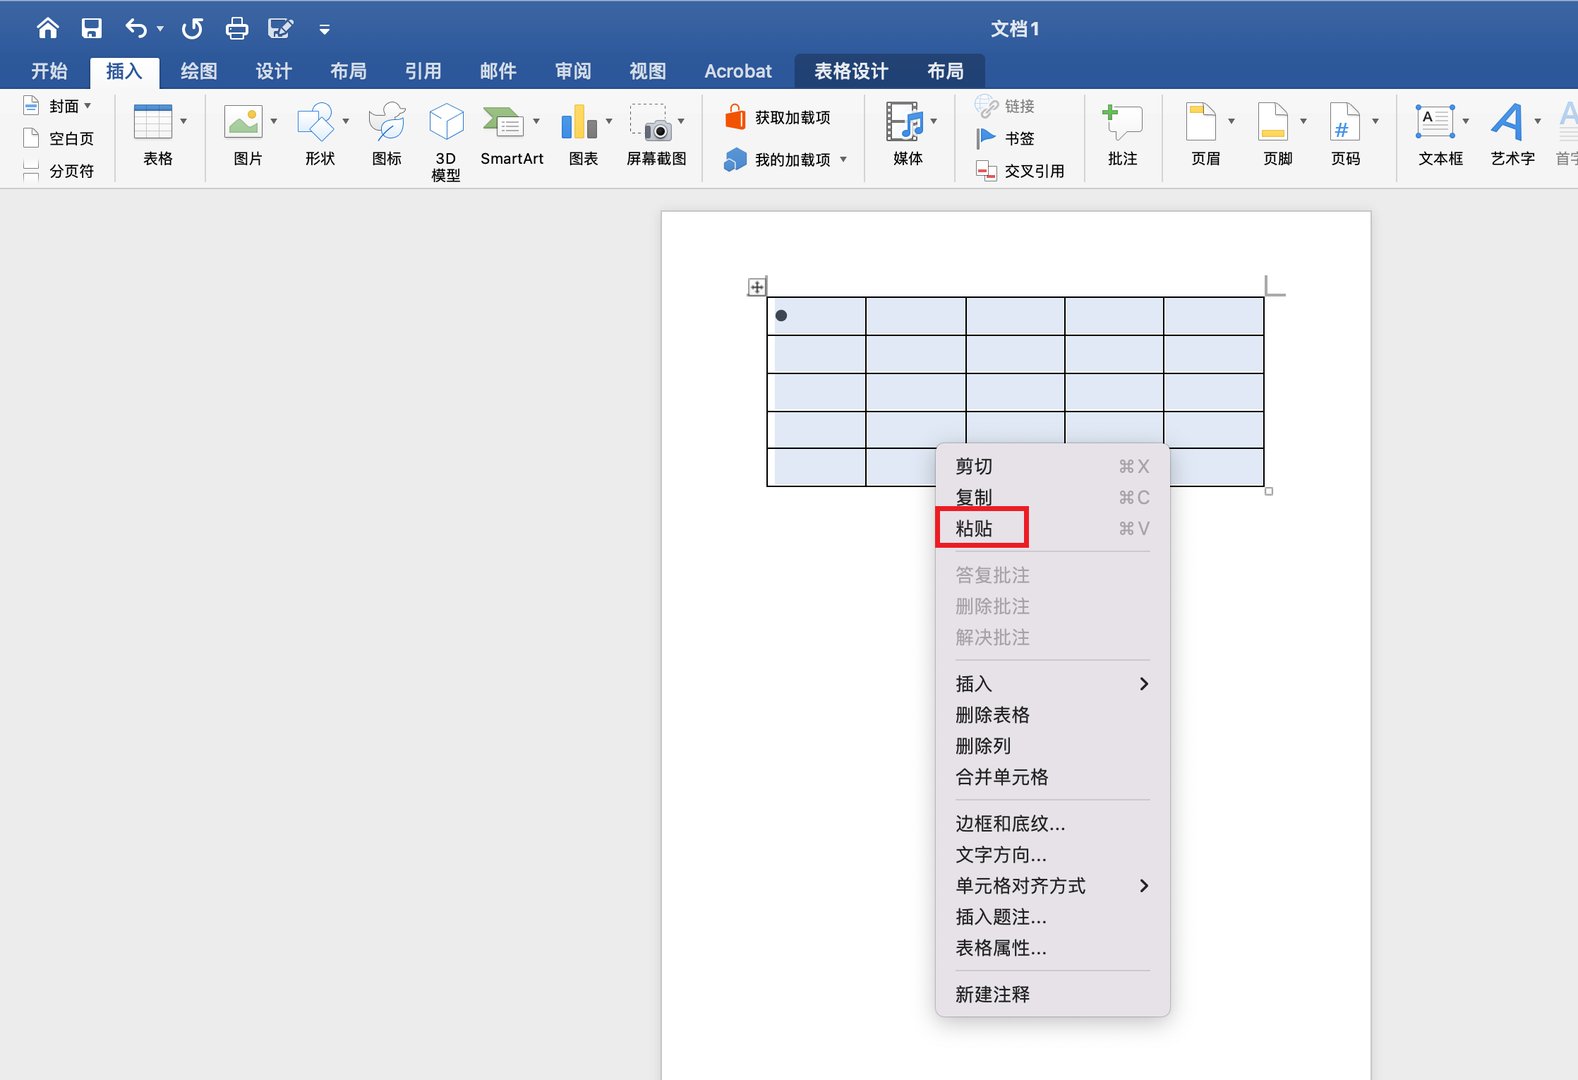Expand the 表格 dropdown arrow

click(183, 121)
